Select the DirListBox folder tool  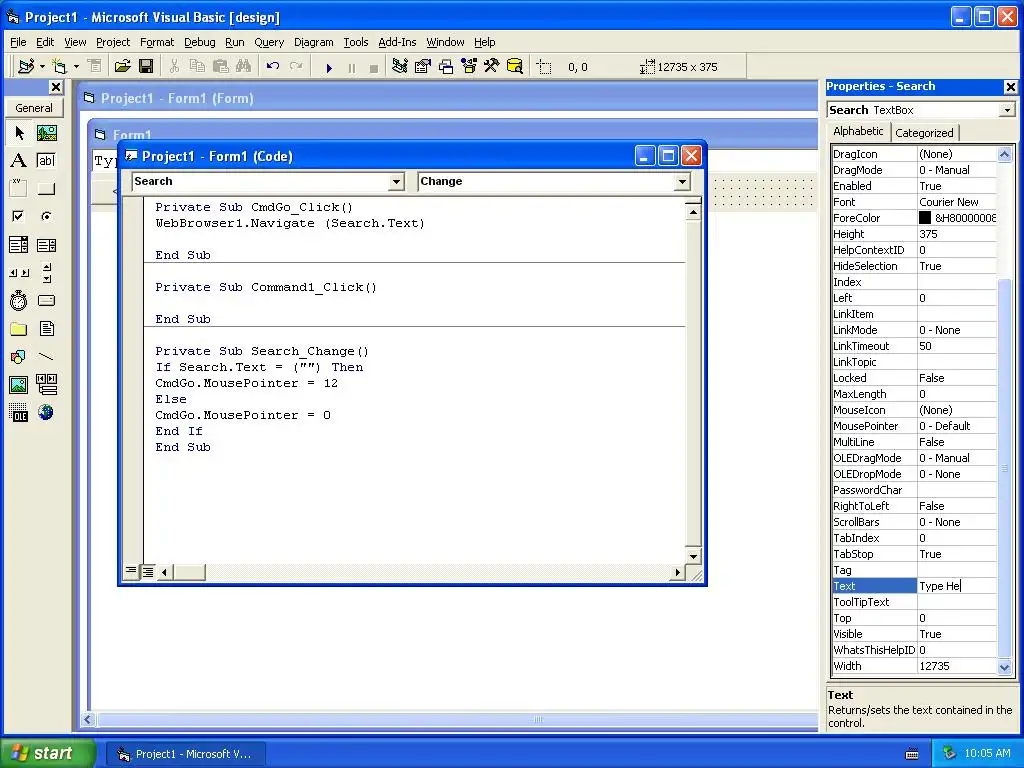(19, 328)
